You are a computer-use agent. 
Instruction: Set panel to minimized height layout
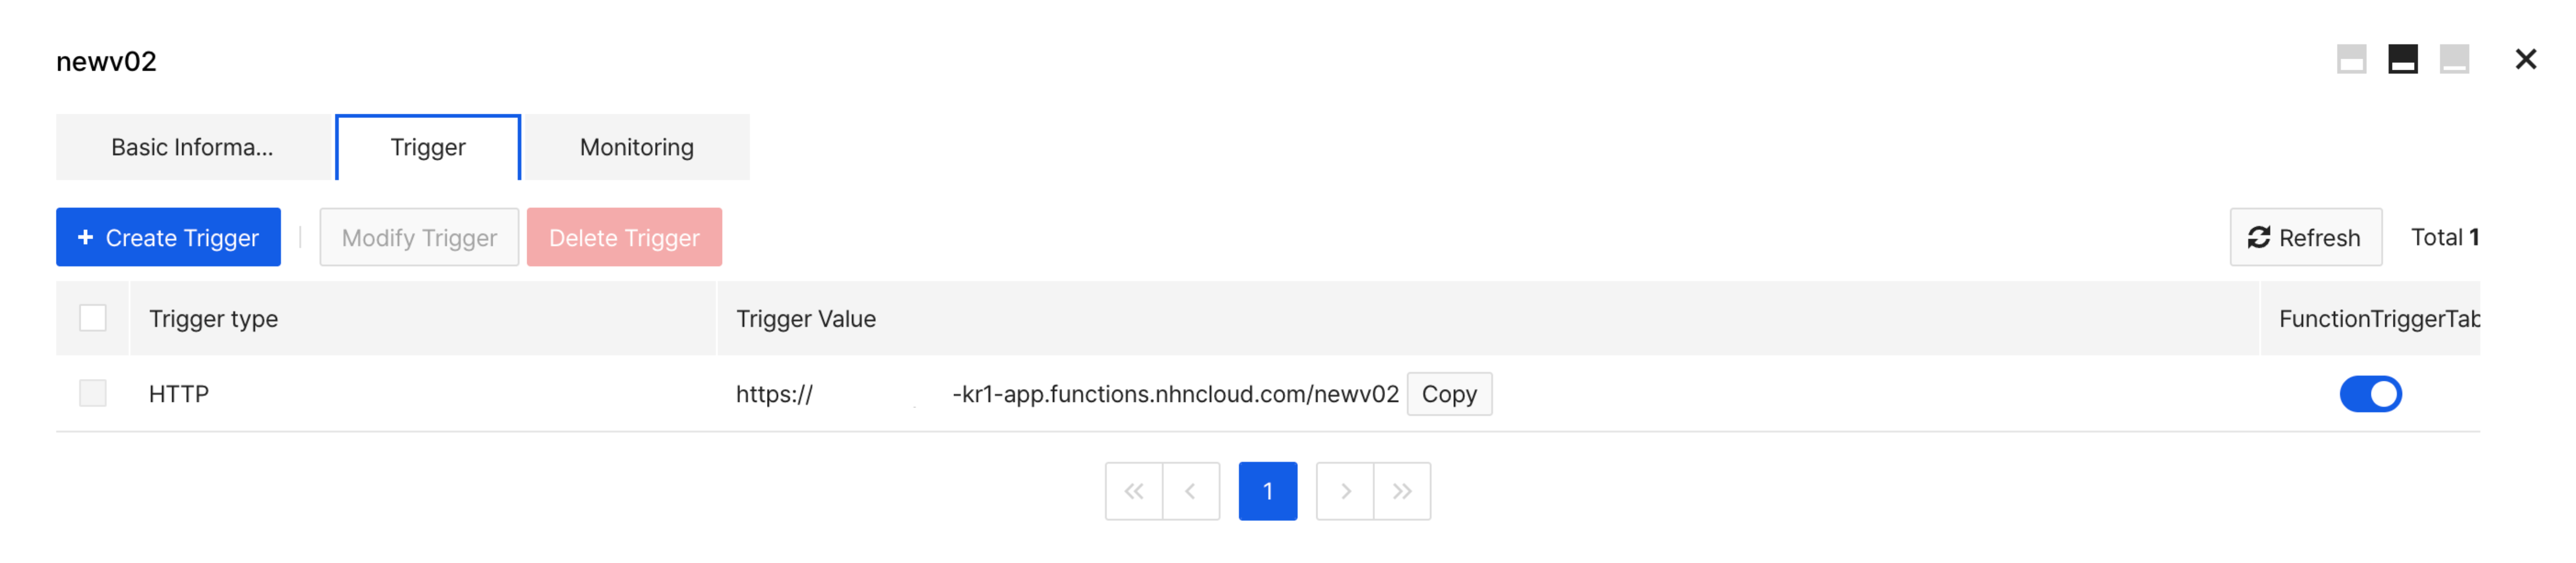2454,60
